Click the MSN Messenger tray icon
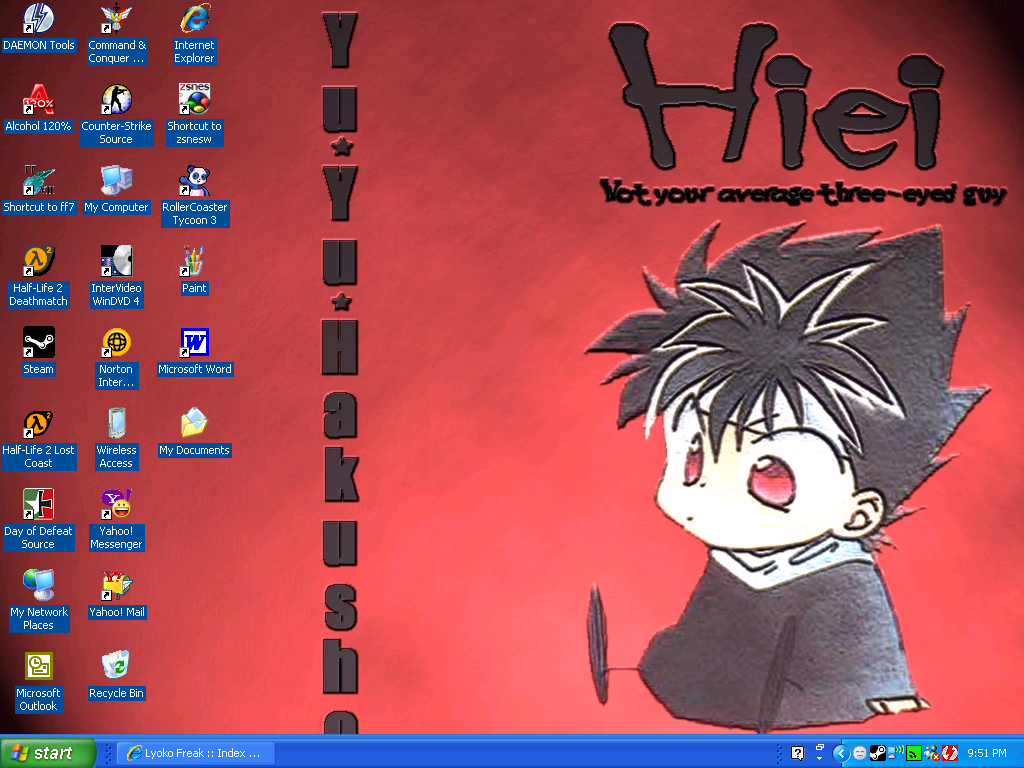This screenshot has height=768, width=1024. pyautogui.click(x=932, y=753)
